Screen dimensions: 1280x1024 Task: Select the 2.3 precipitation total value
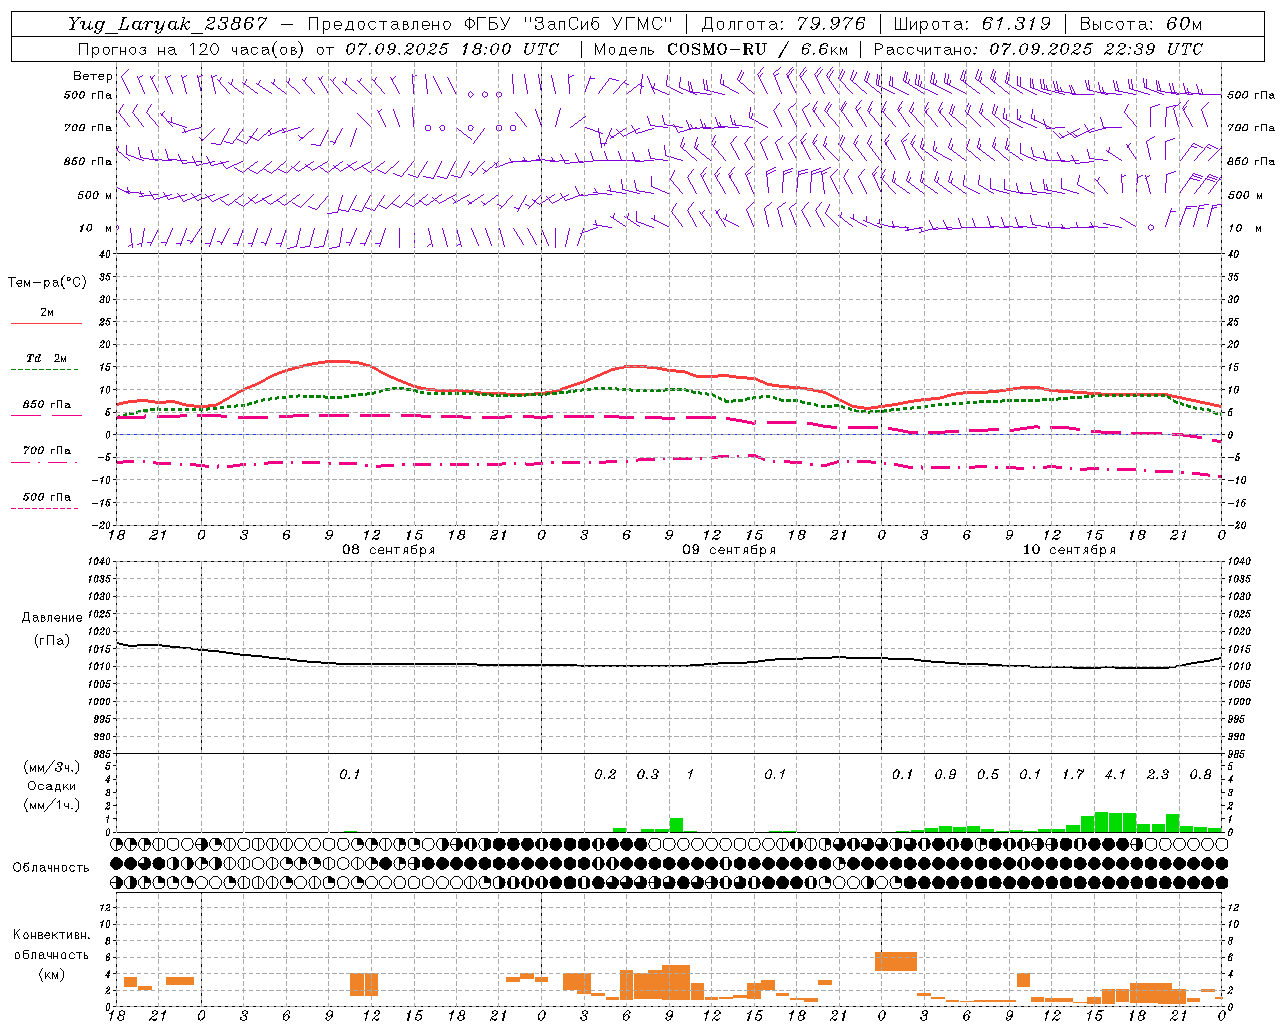pyautogui.click(x=1158, y=774)
